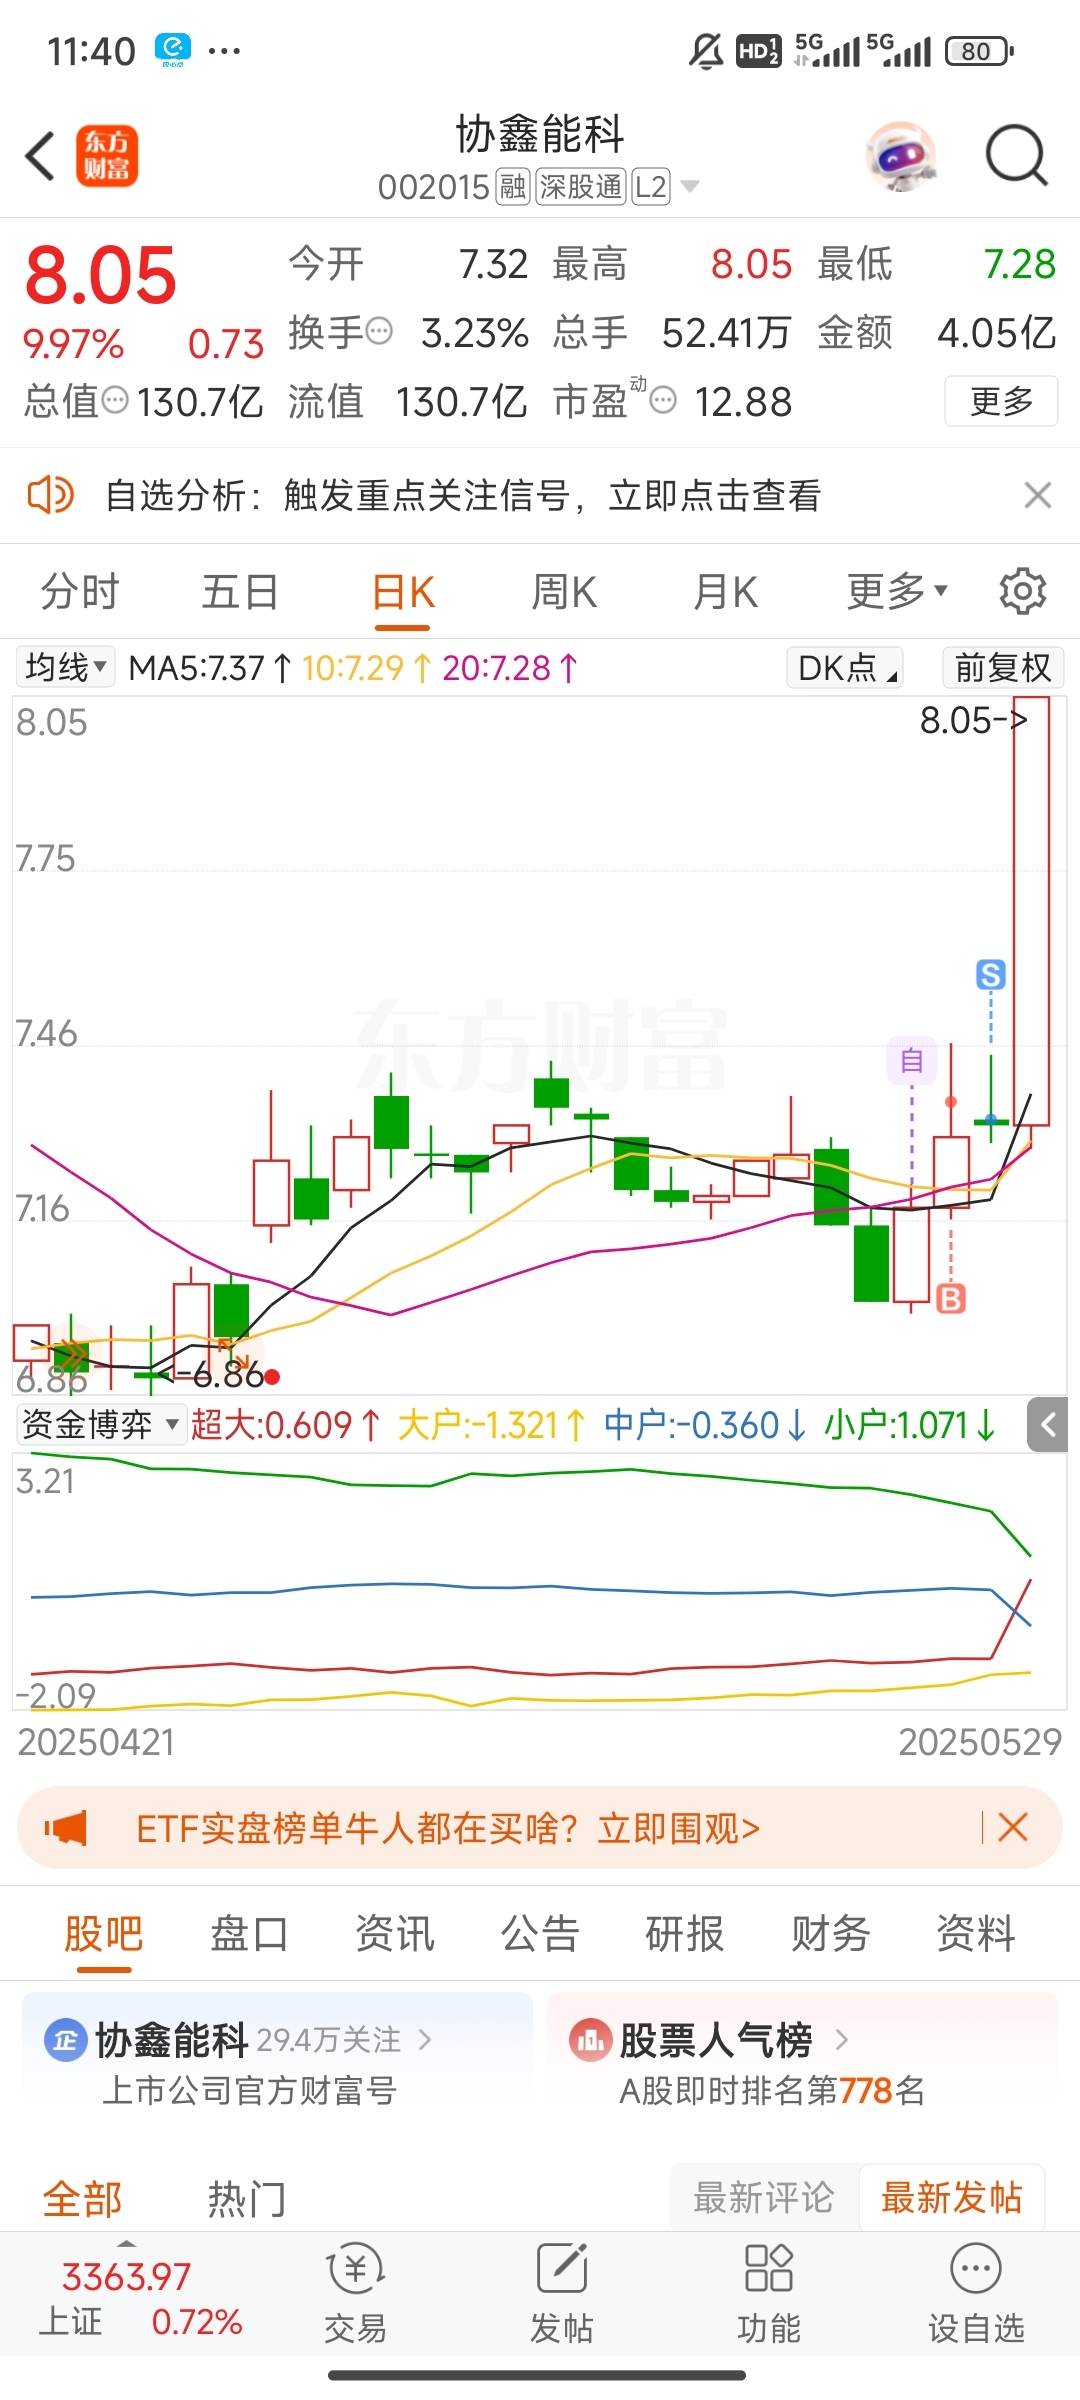Sort by 最新评论

(x=763, y=2197)
